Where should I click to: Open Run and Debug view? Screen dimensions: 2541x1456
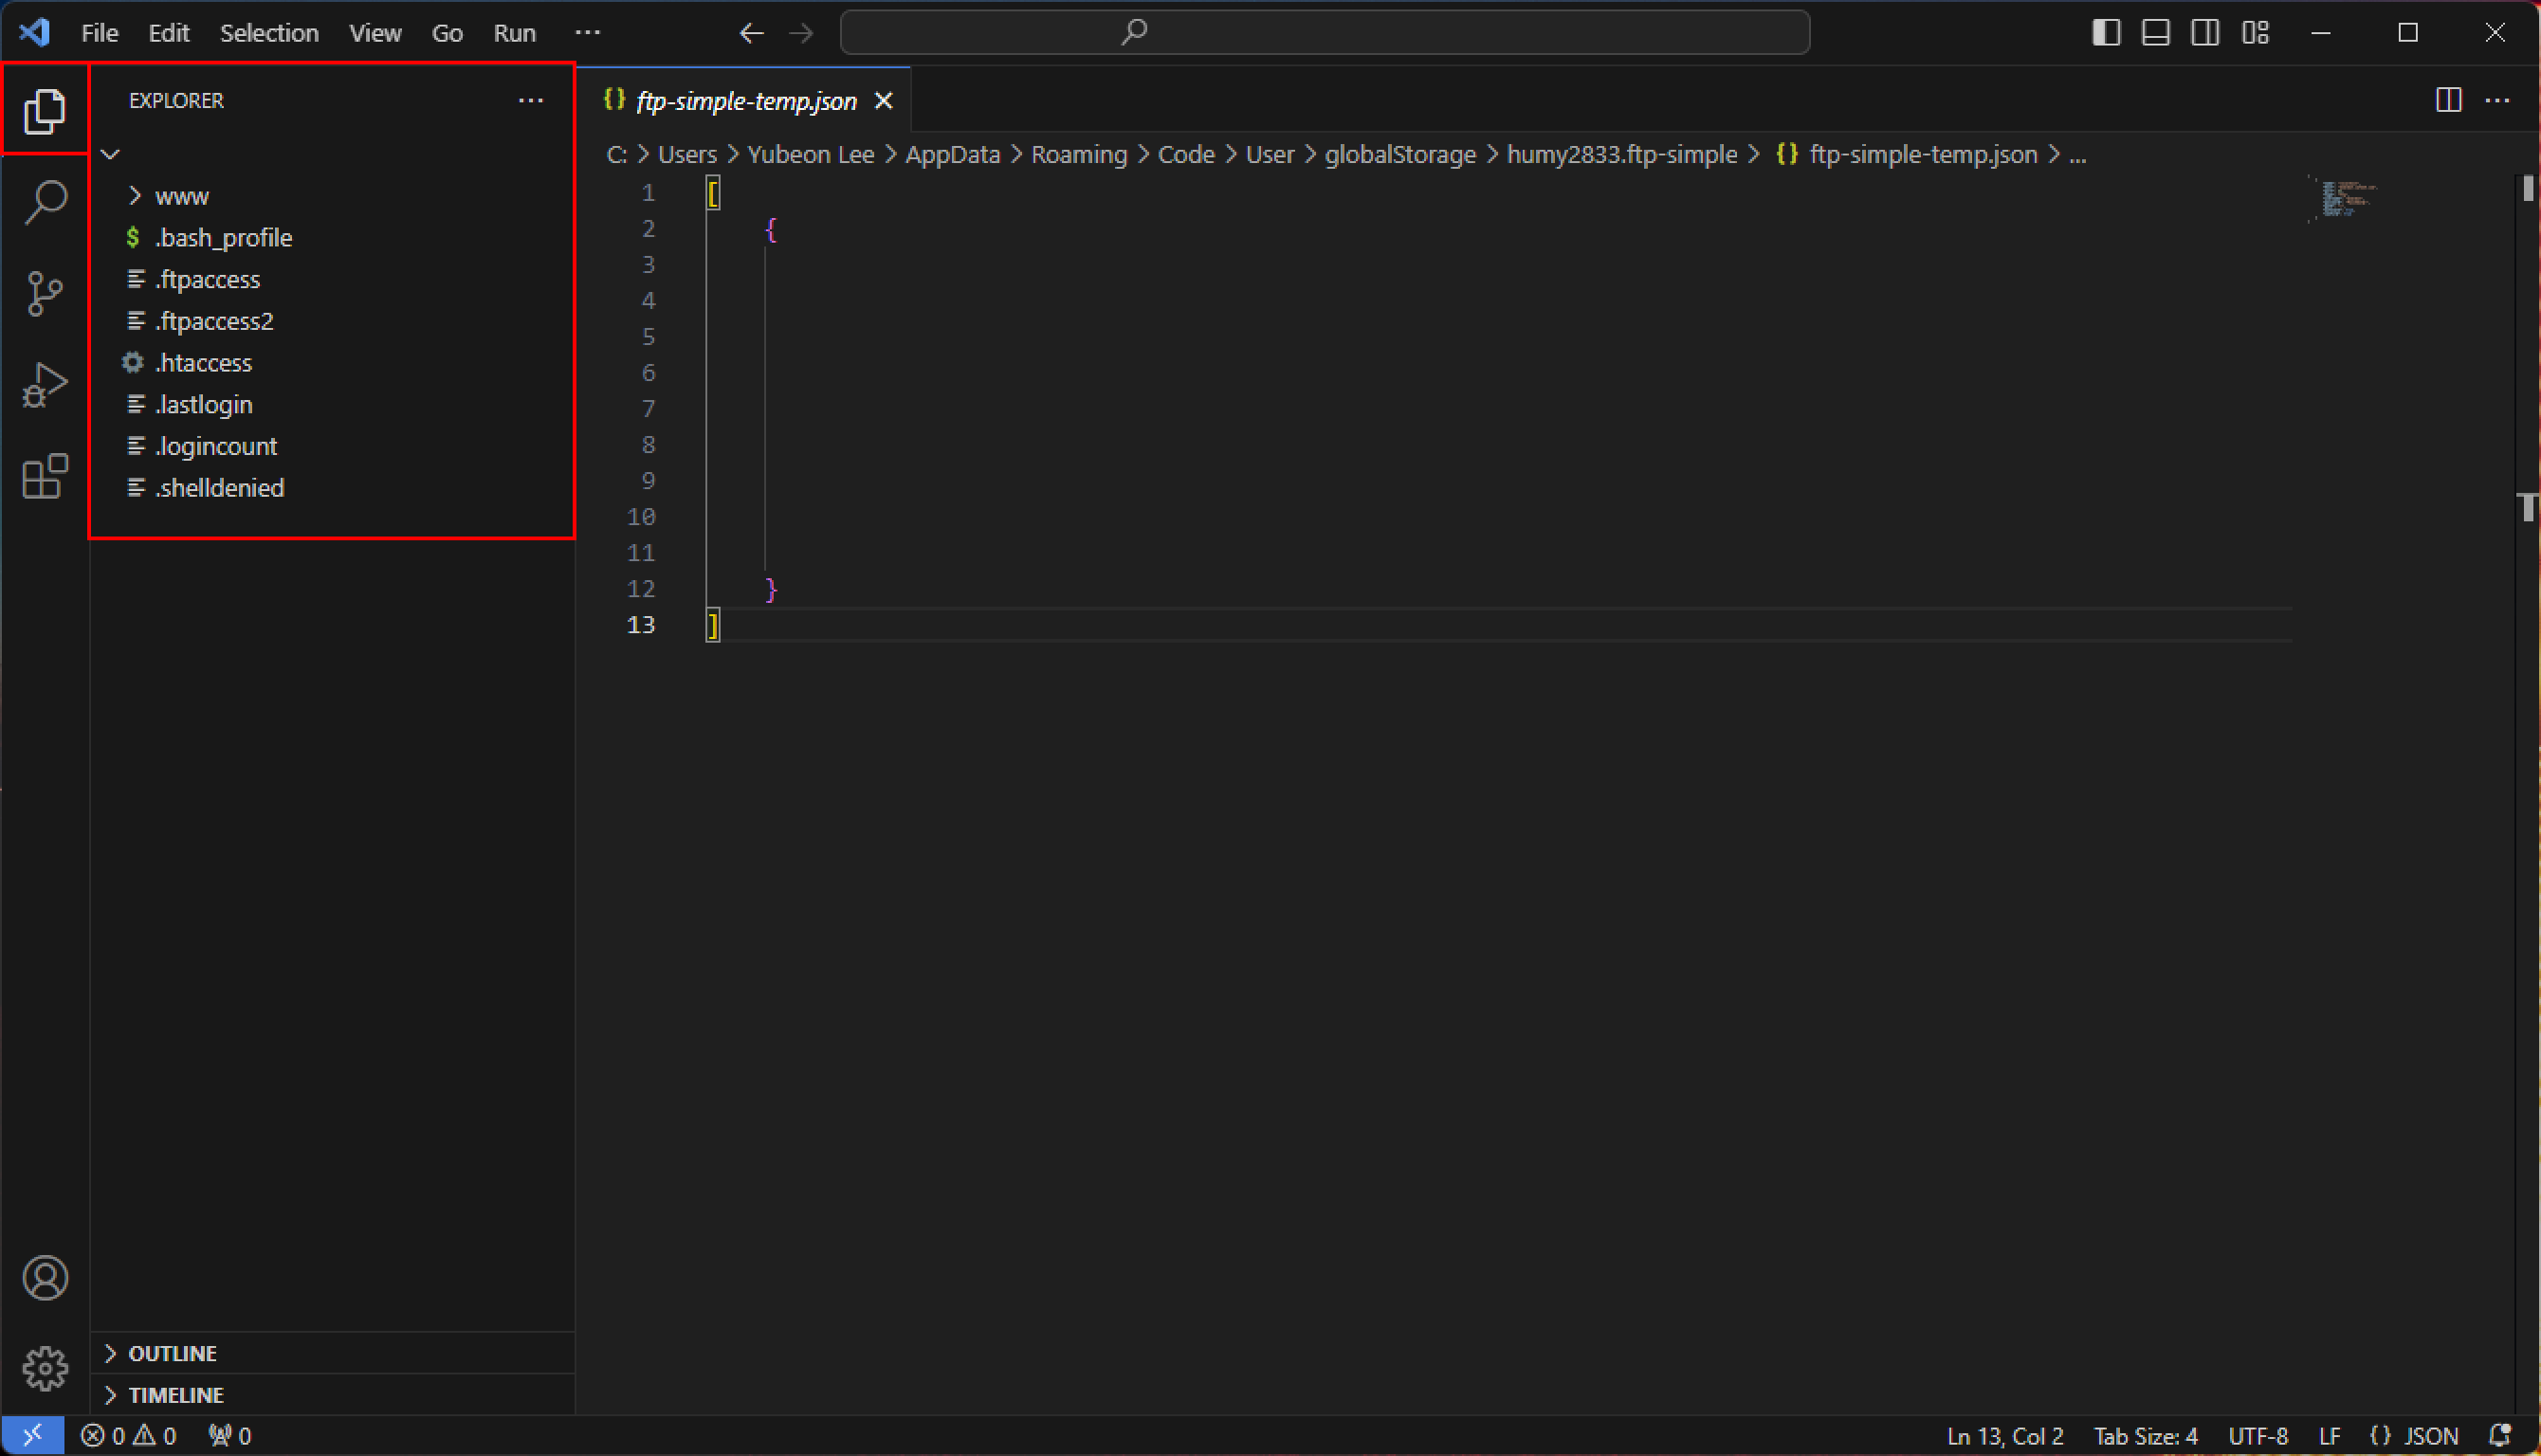pos(45,385)
